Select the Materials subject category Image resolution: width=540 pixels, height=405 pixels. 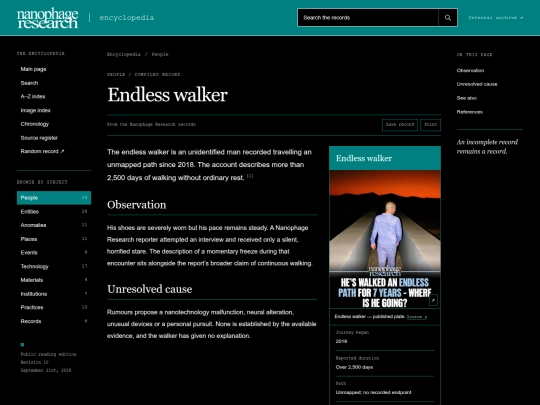pos(54,280)
